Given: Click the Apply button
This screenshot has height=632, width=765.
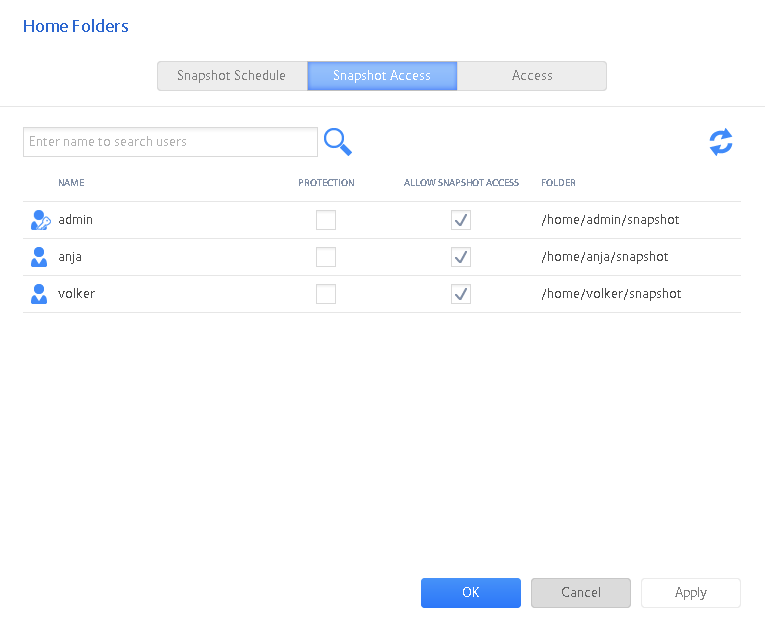Looking at the screenshot, I should 691,593.
